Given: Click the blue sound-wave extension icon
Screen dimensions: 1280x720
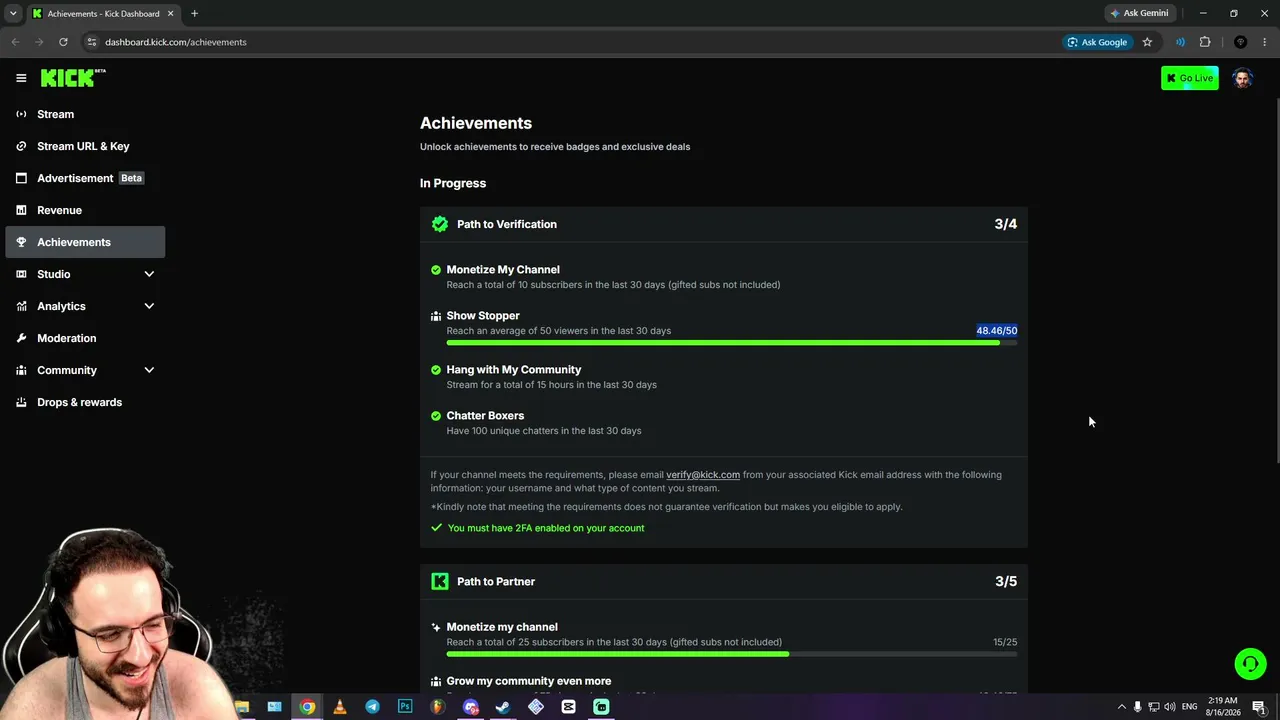Looking at the screenshot, I should tap(1180, 42).
